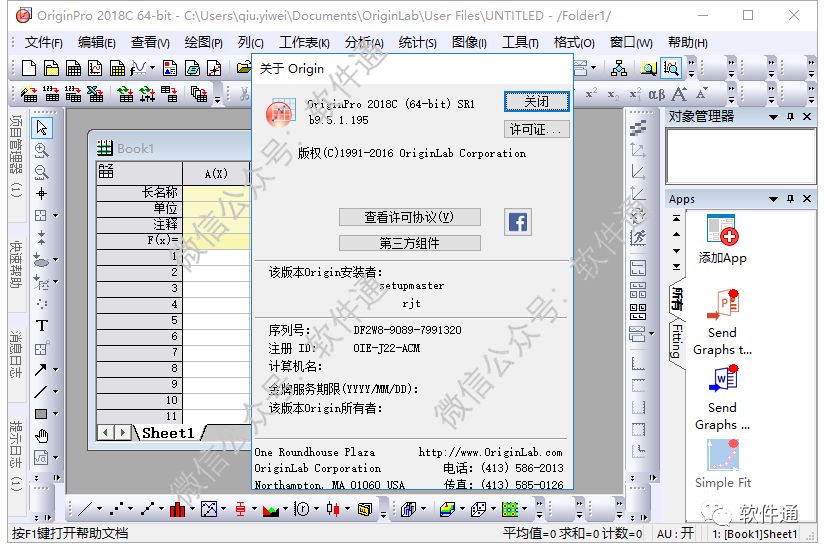Pin the 对象管理器 panel
This screenshot has width=825, height=550.
(790, 116)
